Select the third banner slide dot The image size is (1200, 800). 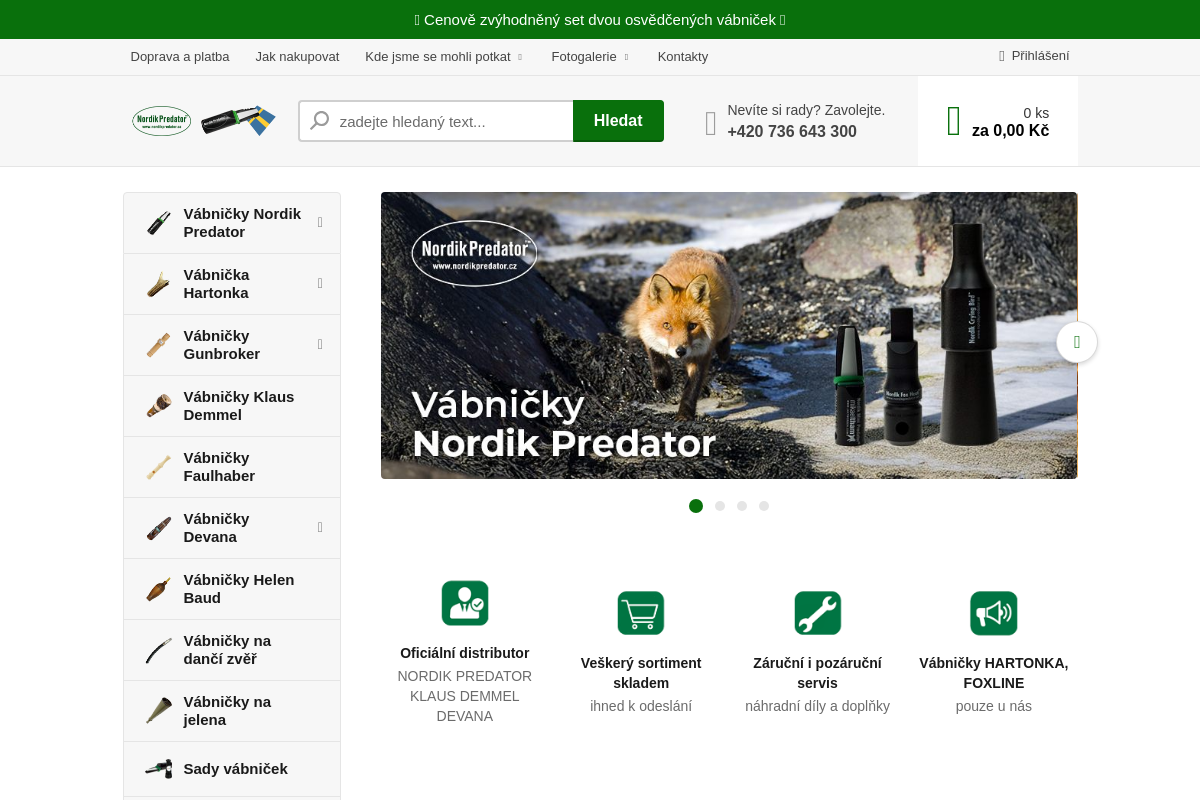pyautogui.click(x=742, y=506)
